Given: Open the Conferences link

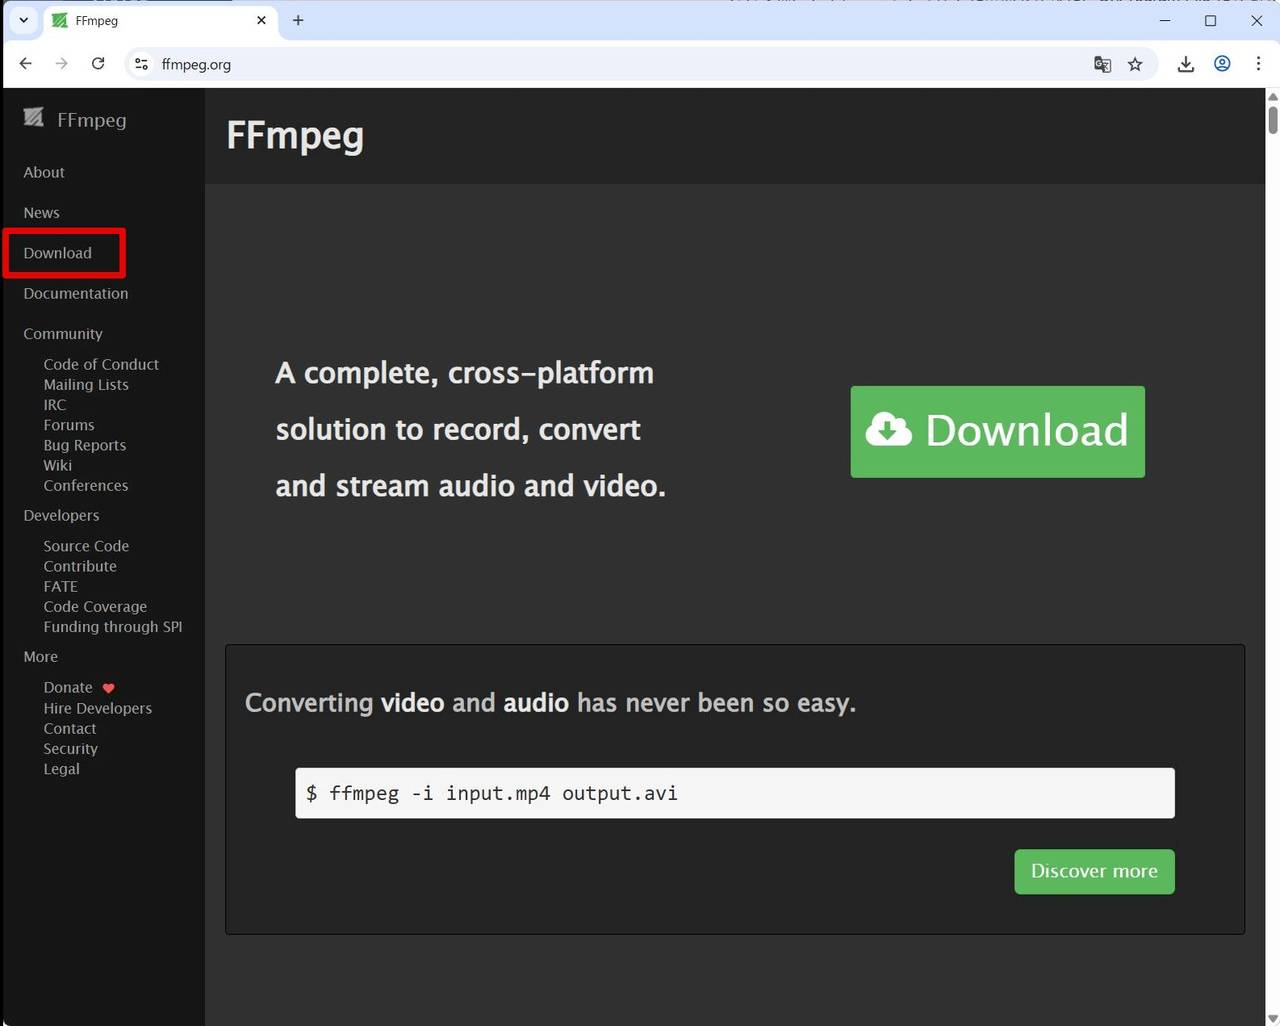Looking at the screenshot, I should [x=86, y=485].
